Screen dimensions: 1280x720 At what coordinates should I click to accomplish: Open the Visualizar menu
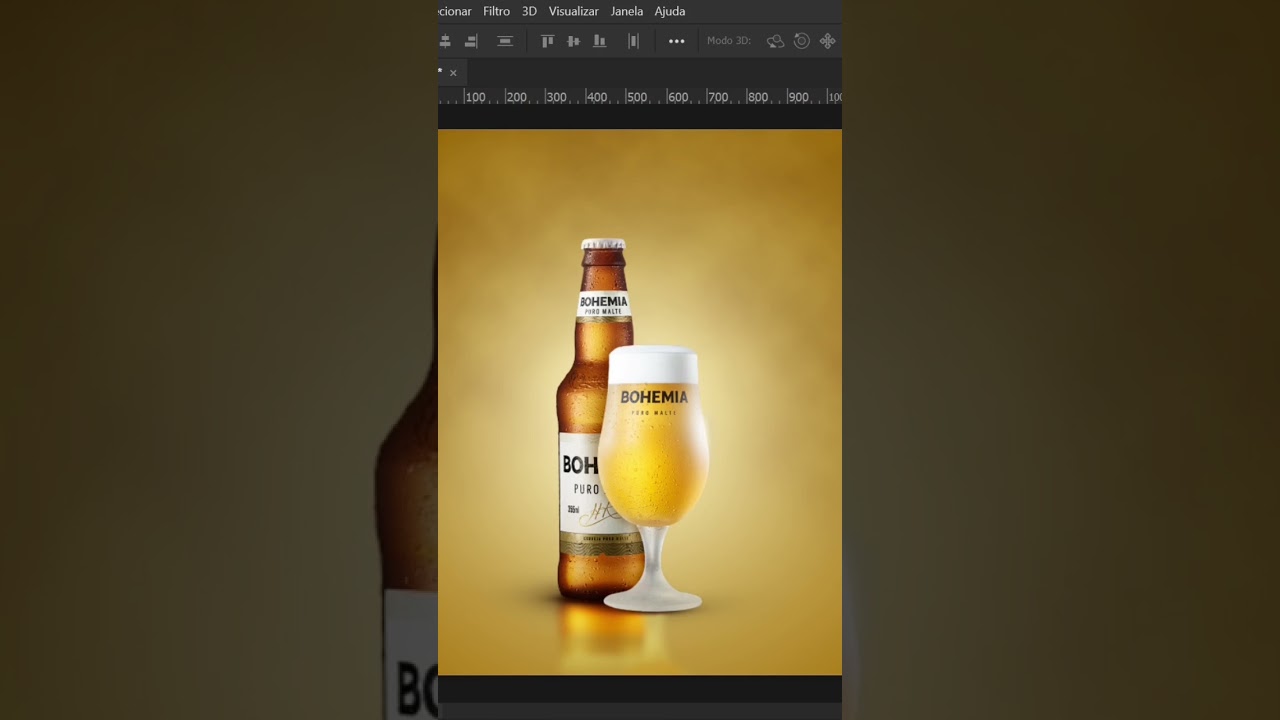573,11
